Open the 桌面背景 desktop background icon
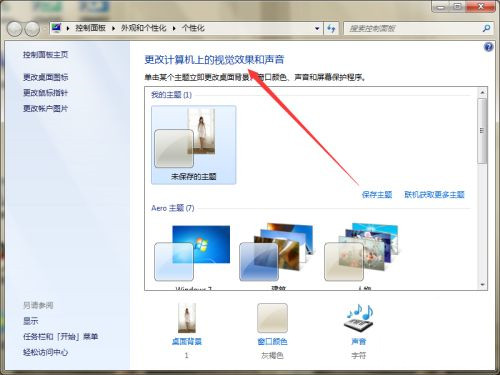 [187, 318]
